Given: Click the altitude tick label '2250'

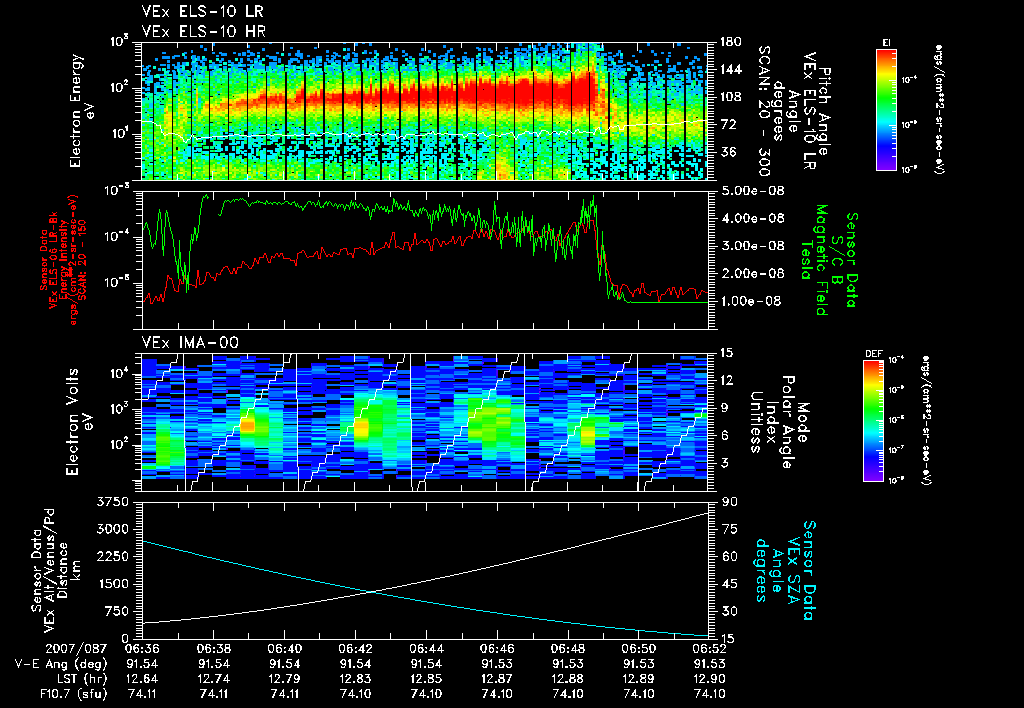Looking at the screenshot, I should (x=112, y=556).
